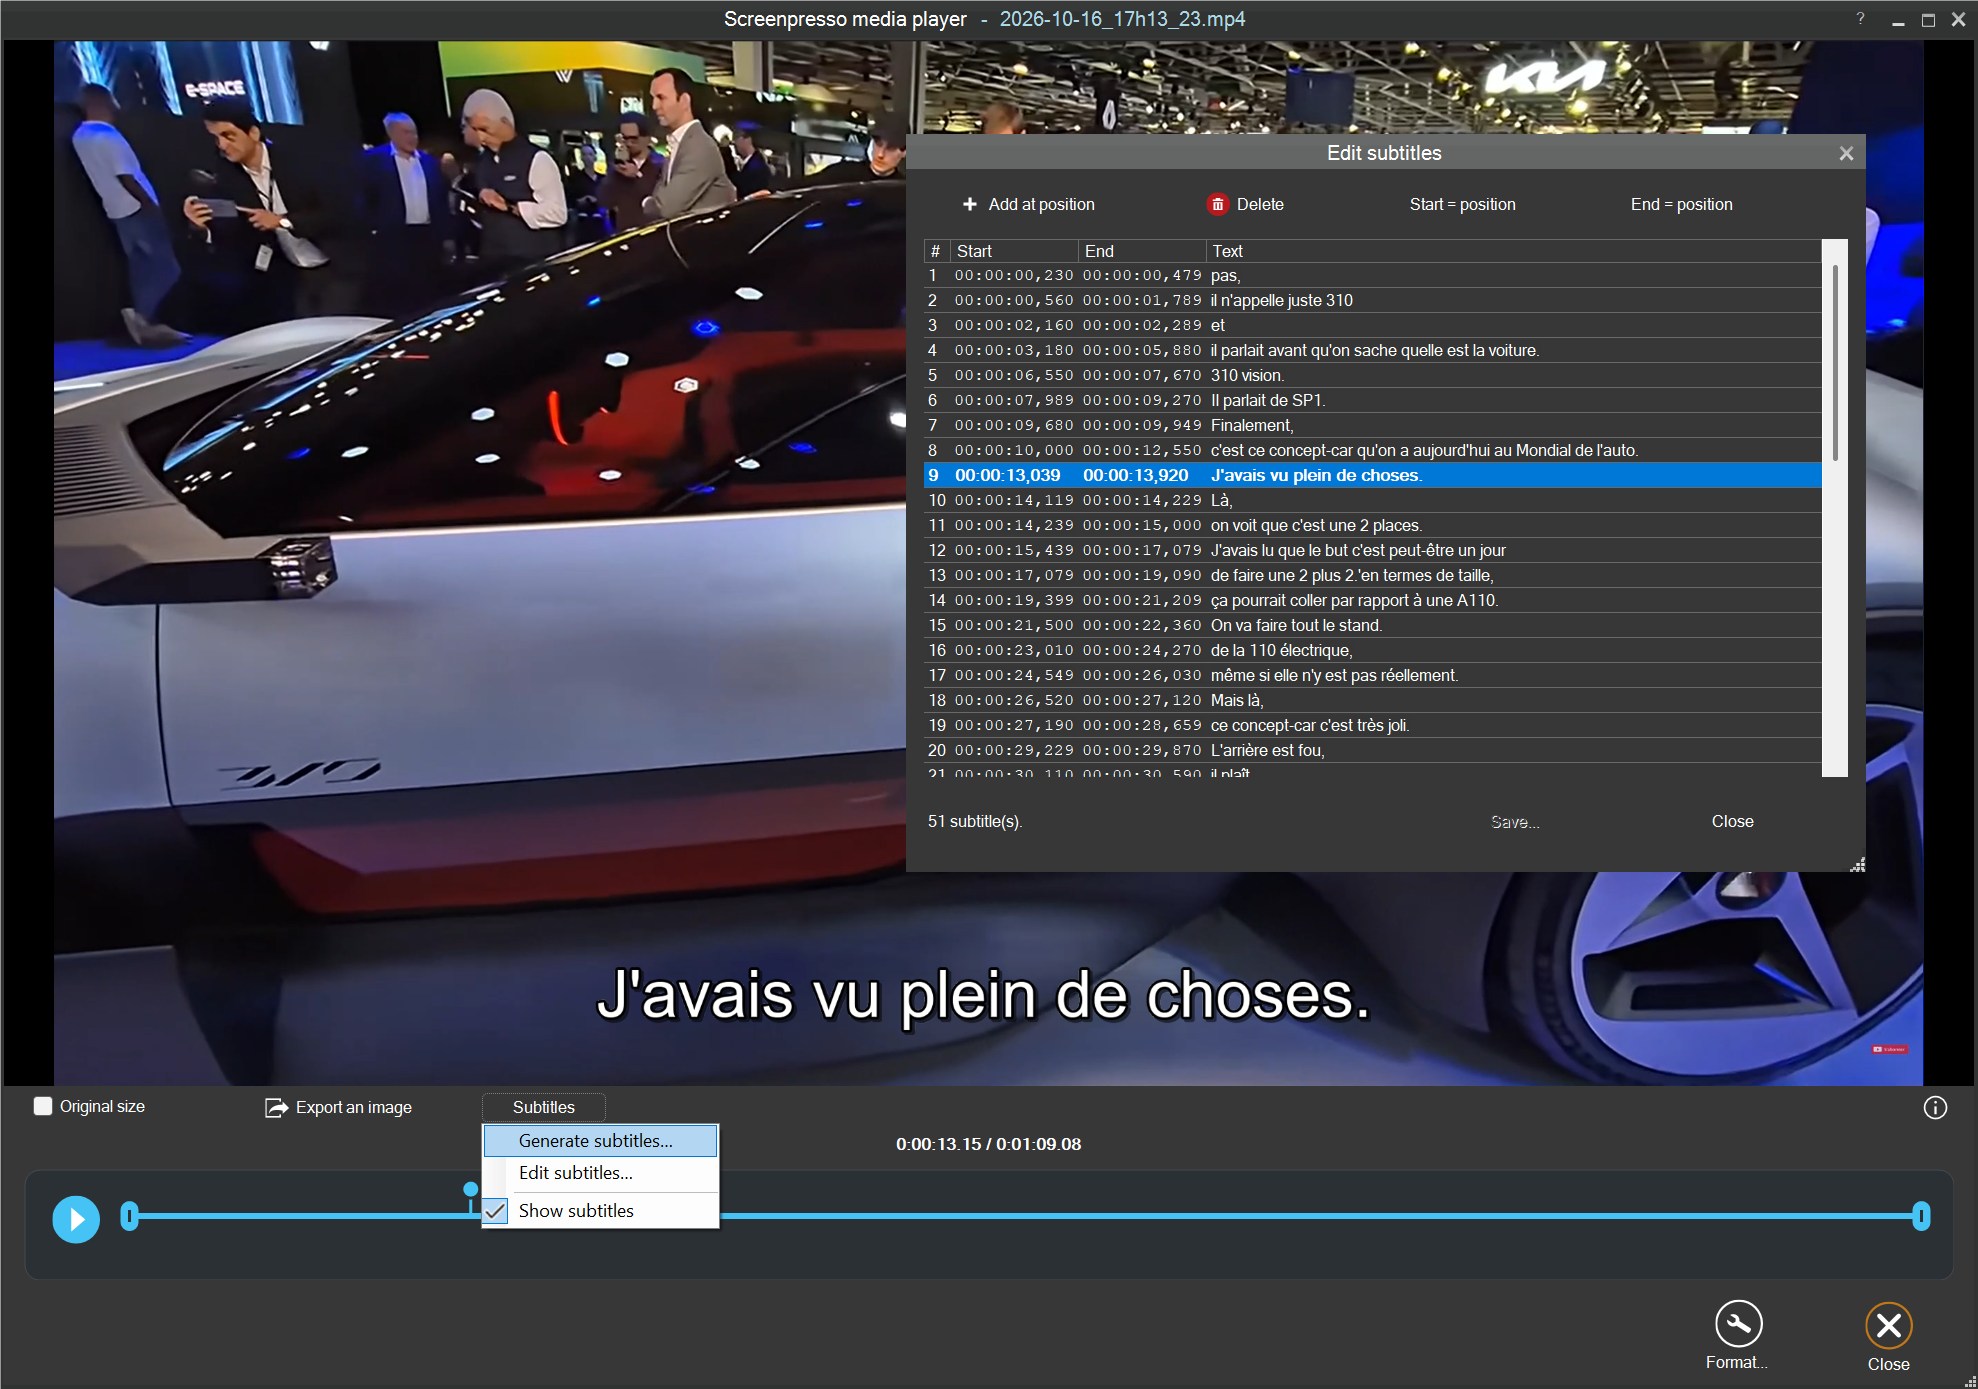Select subtitle row 'pas,'
The width and height of the screenshot is (1978, 1389).
tap(1372, 275)
